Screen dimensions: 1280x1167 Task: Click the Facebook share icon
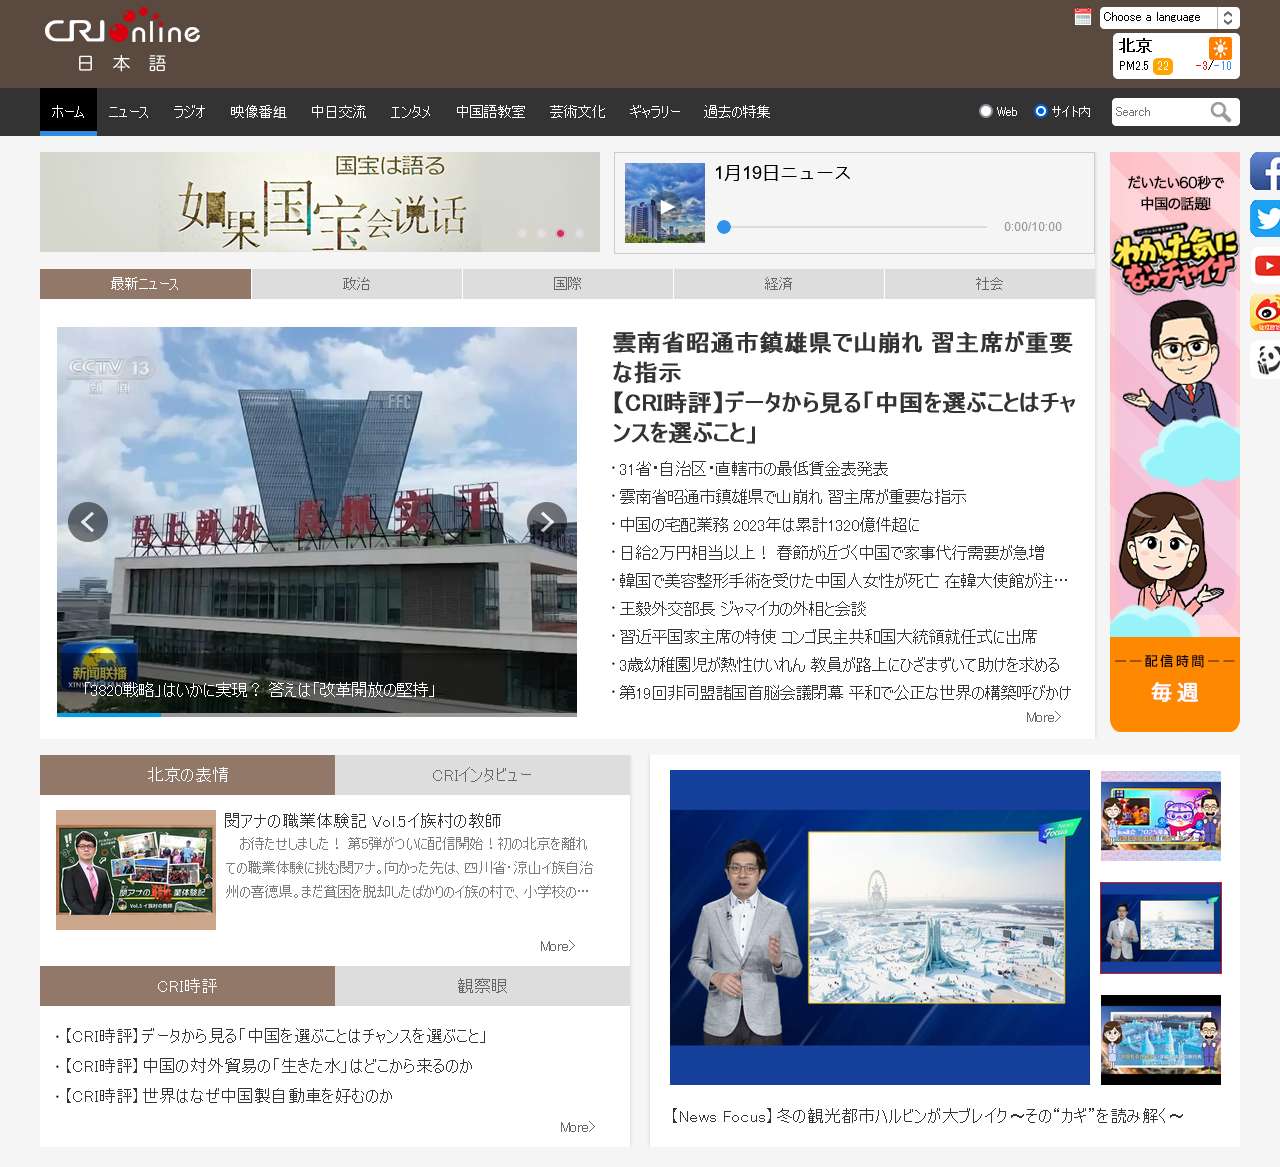click(x=1265, y=171)
